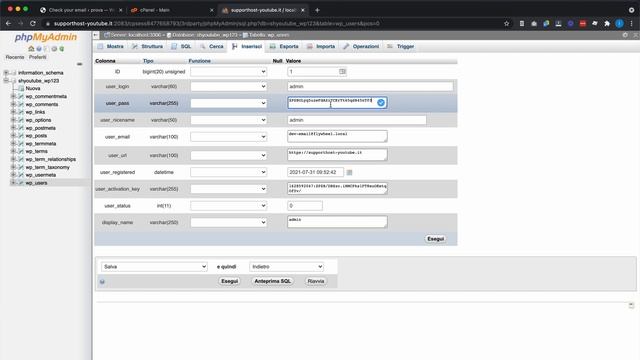This screenshot has height=360, width=640.
Task: Click the console toggle icon at bottom right
Action: 631,305
